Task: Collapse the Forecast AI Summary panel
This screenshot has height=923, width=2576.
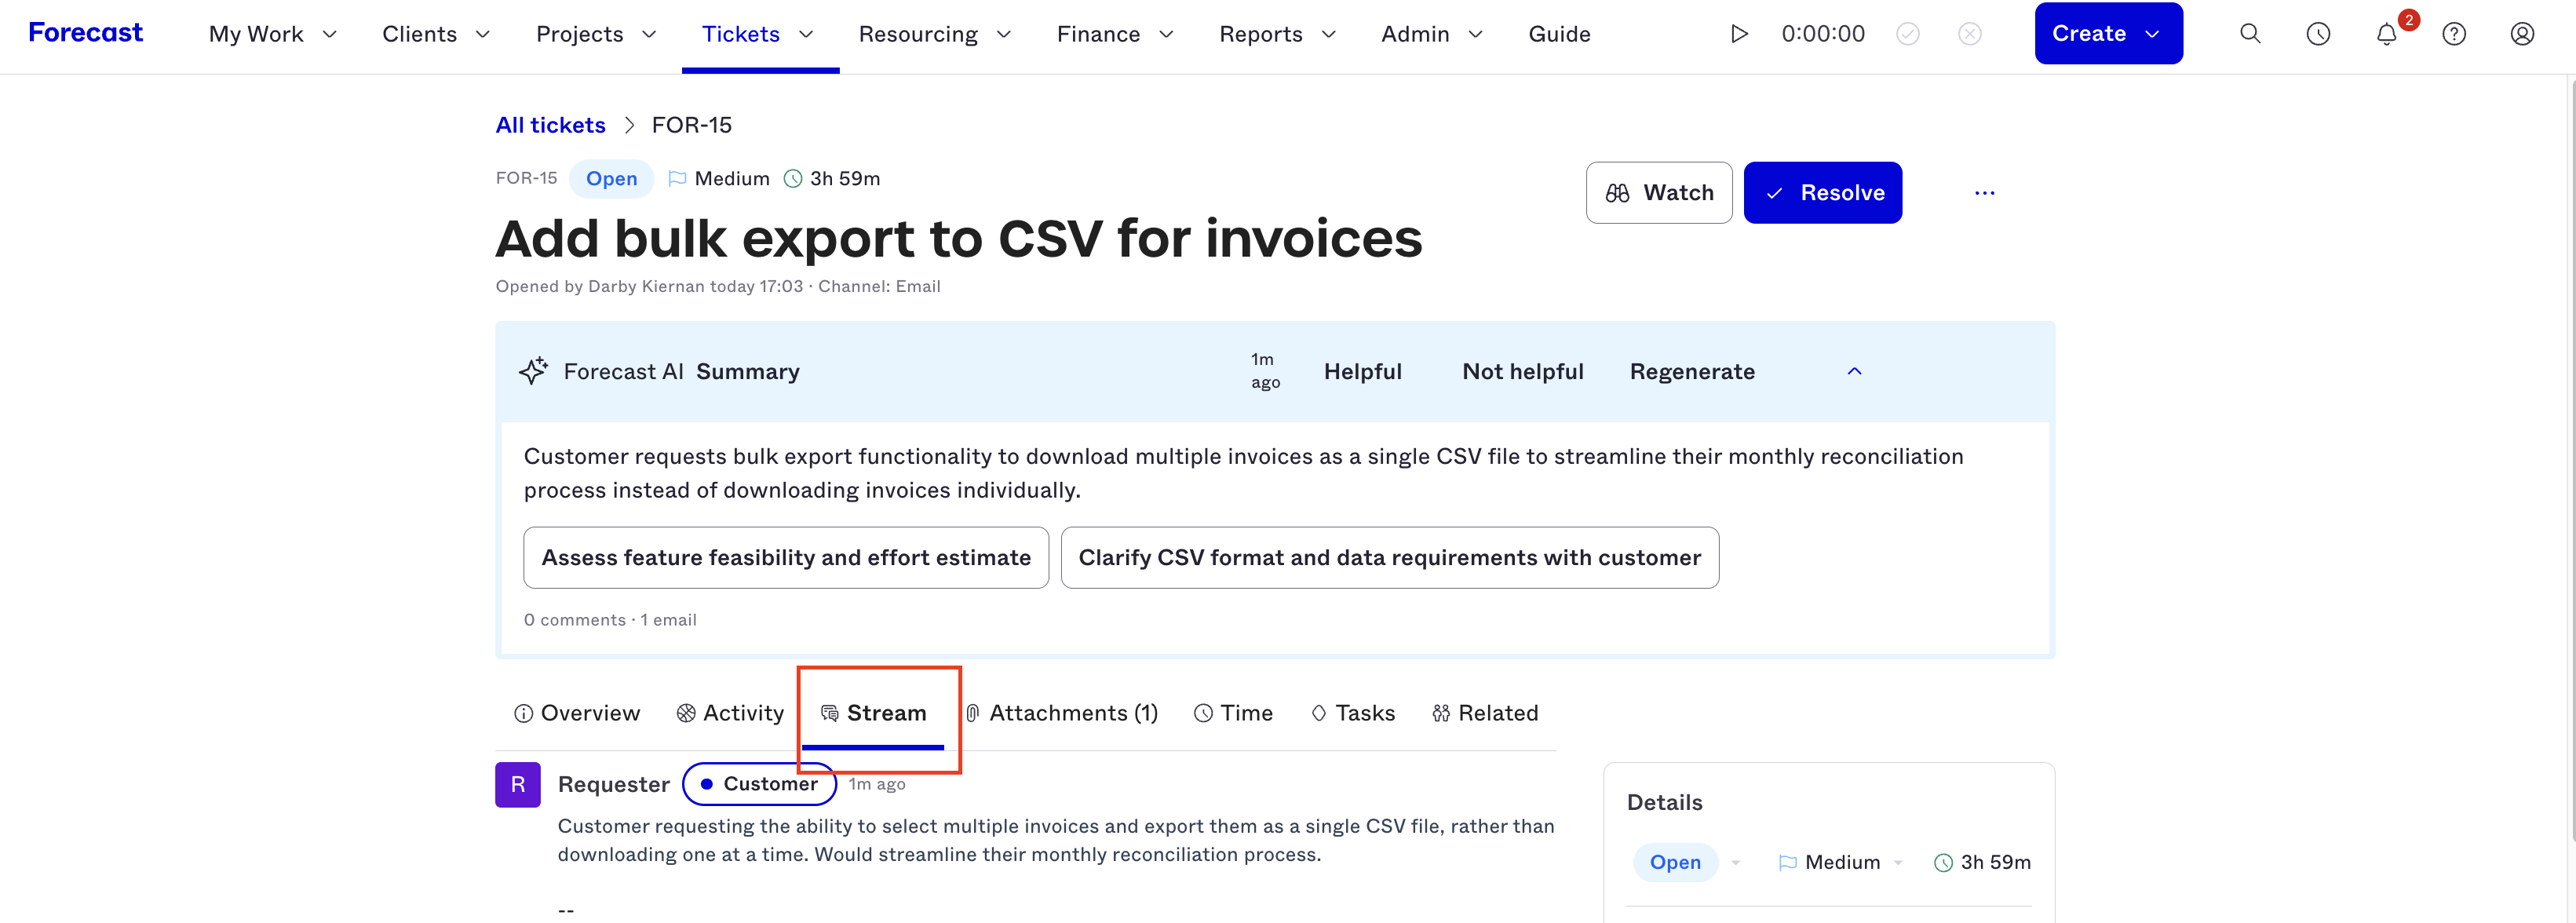Action: click(x=1854, y=372)
